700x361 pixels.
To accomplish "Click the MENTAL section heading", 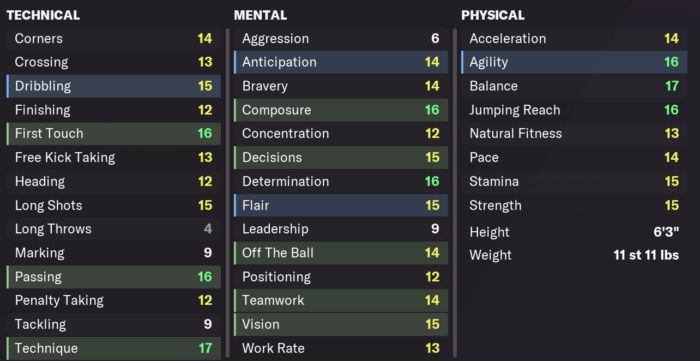I will click(x=260, y=15).
